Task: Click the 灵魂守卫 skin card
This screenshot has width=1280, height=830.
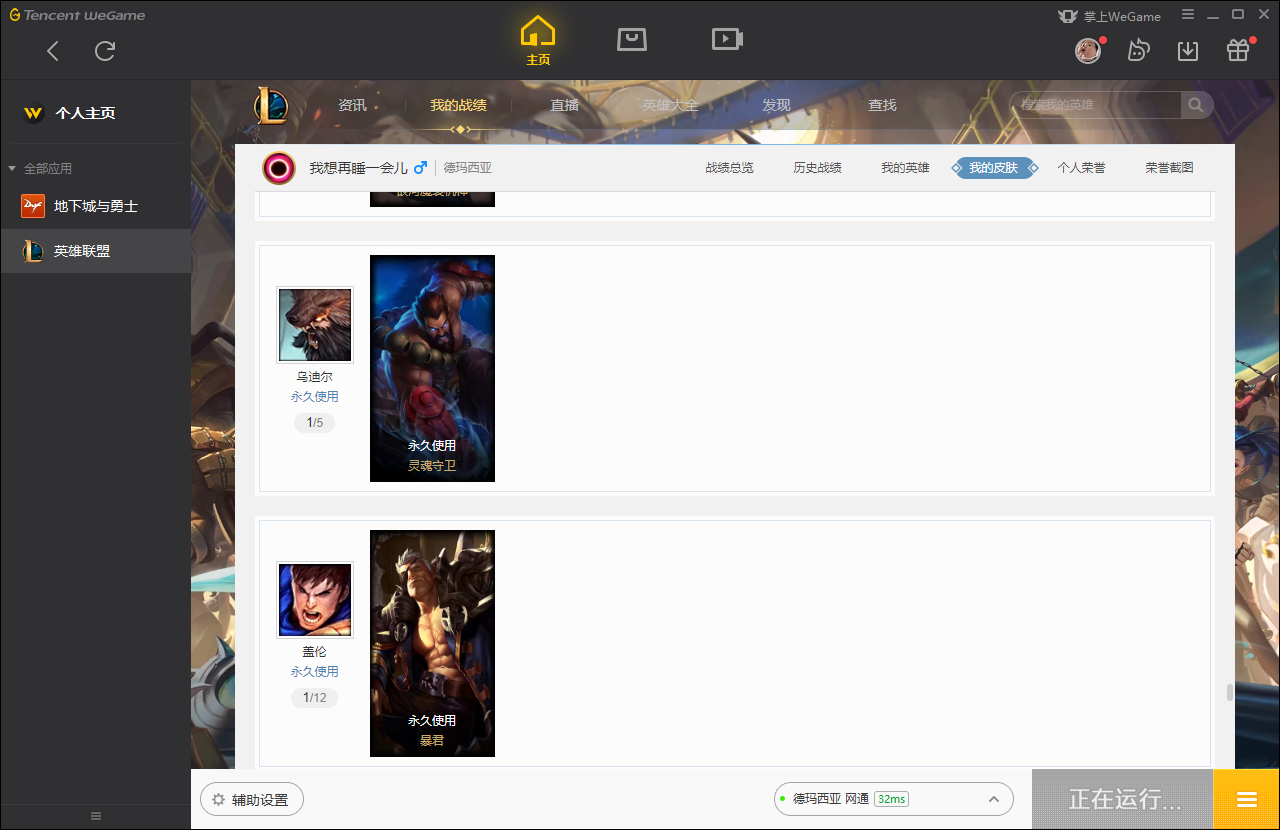Action: click(x=432, y=368)
